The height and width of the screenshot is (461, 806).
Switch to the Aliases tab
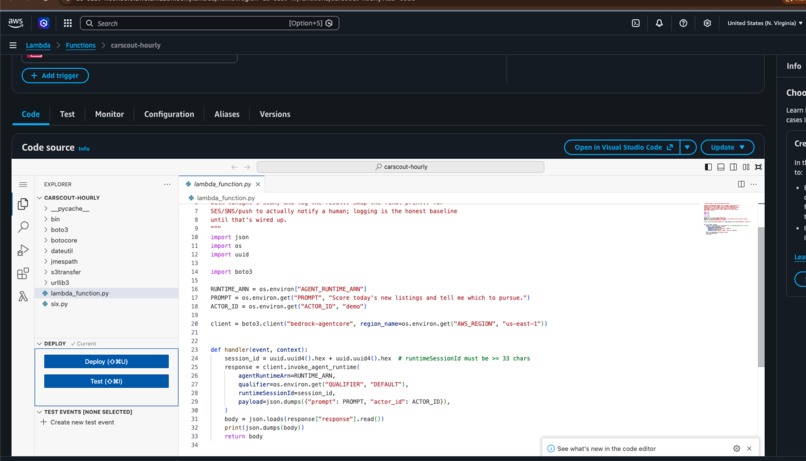(x=227, y=114)
